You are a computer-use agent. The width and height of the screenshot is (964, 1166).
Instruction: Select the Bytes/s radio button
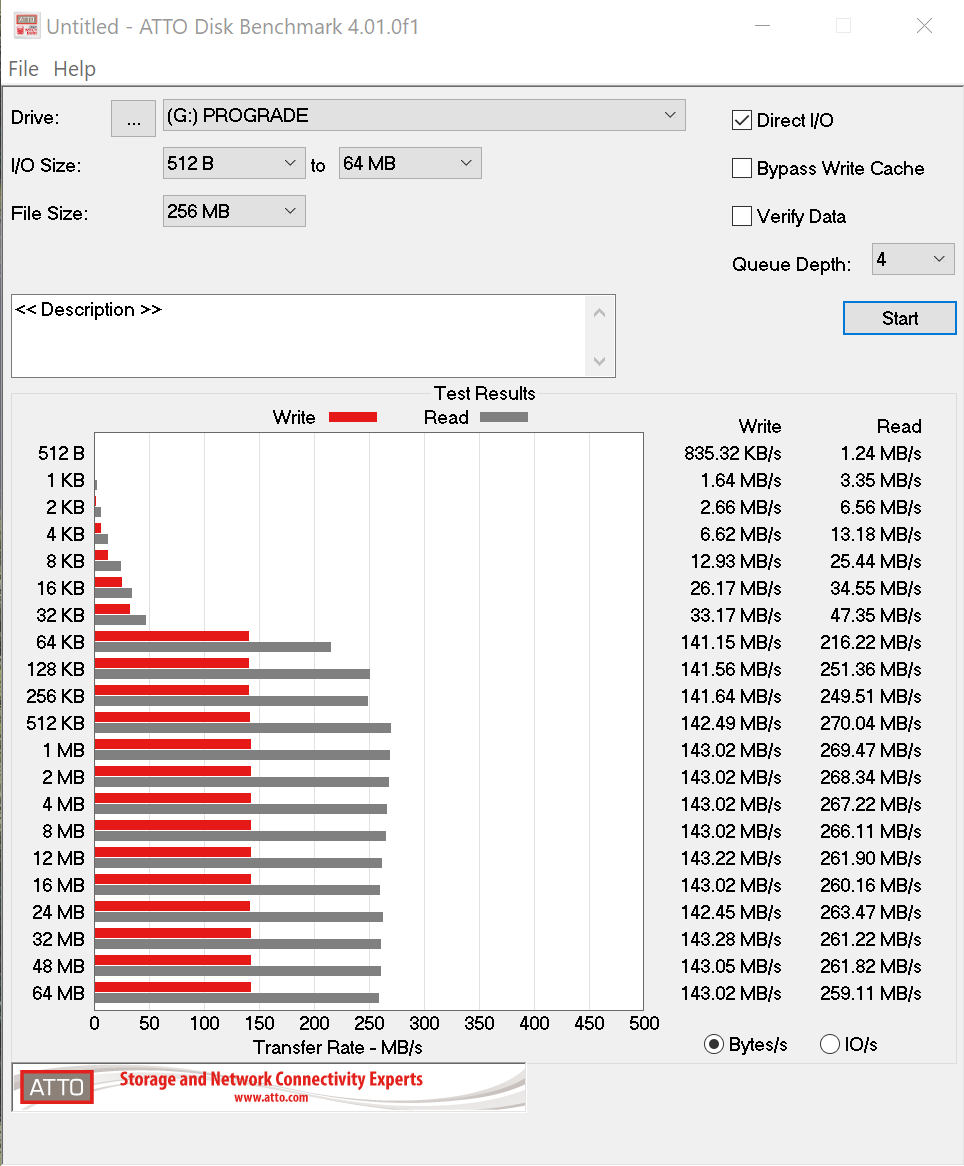pyautogui.click(x=714, y=1045)
